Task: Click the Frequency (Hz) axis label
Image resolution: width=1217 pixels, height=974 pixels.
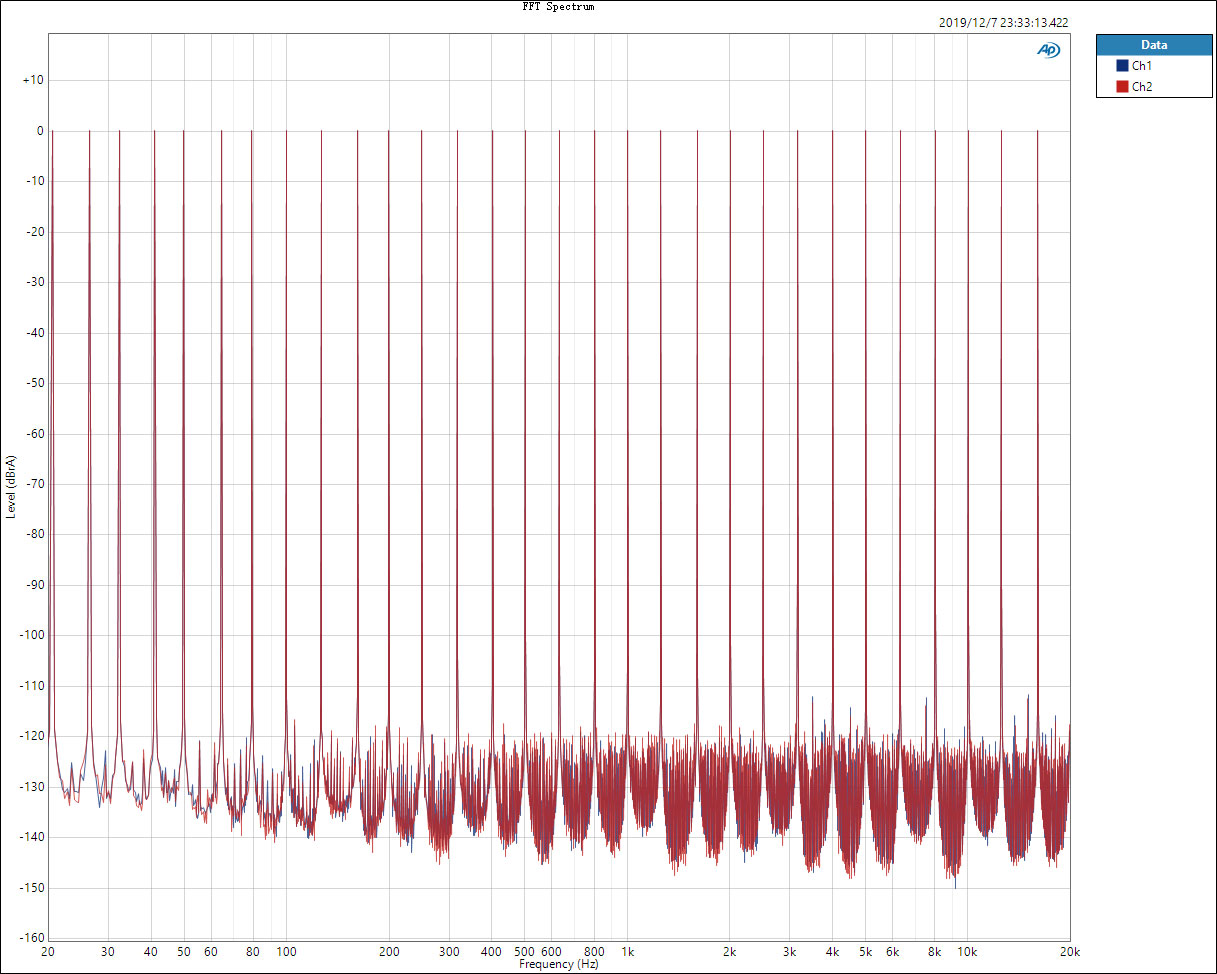Action: pyautogui.click(x=559, y=964)
